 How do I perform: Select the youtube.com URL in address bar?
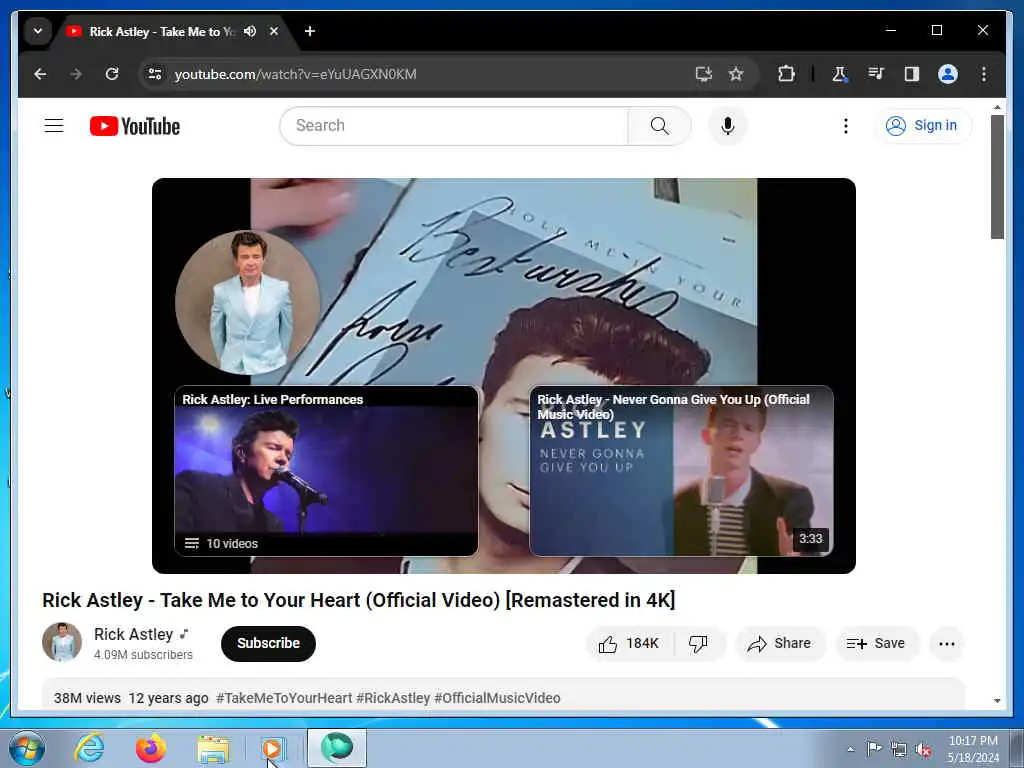295,74
